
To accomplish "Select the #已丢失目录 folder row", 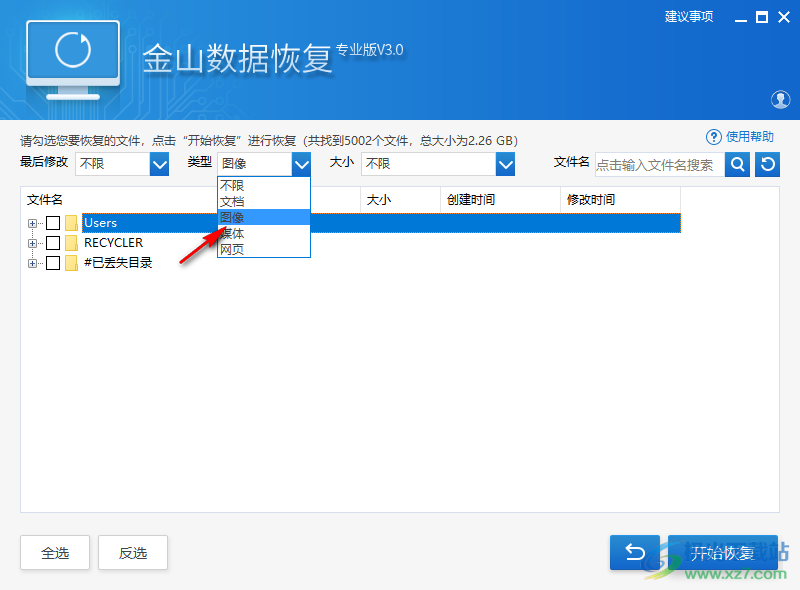I will tap(118, 263).
